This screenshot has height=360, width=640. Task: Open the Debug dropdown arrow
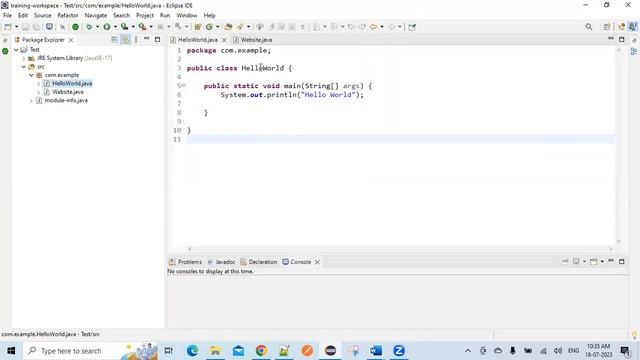pos(97,27)
